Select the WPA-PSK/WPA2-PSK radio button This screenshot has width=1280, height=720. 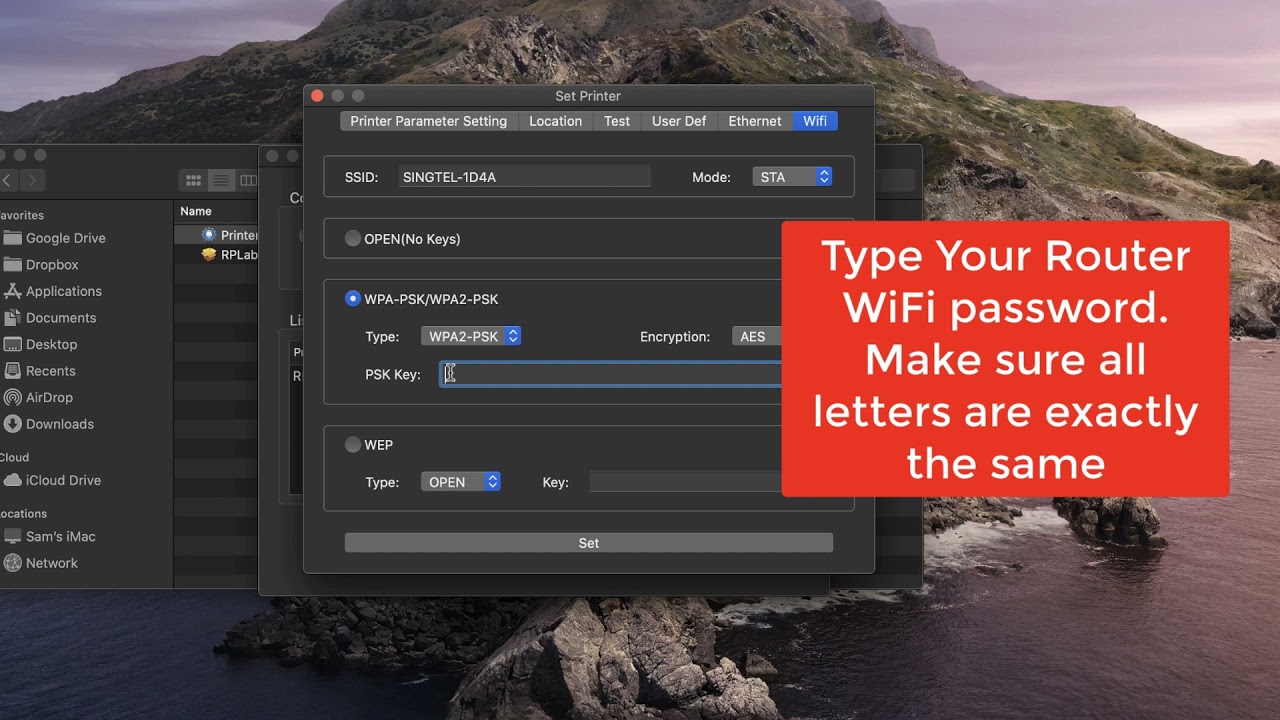point(352,299)
